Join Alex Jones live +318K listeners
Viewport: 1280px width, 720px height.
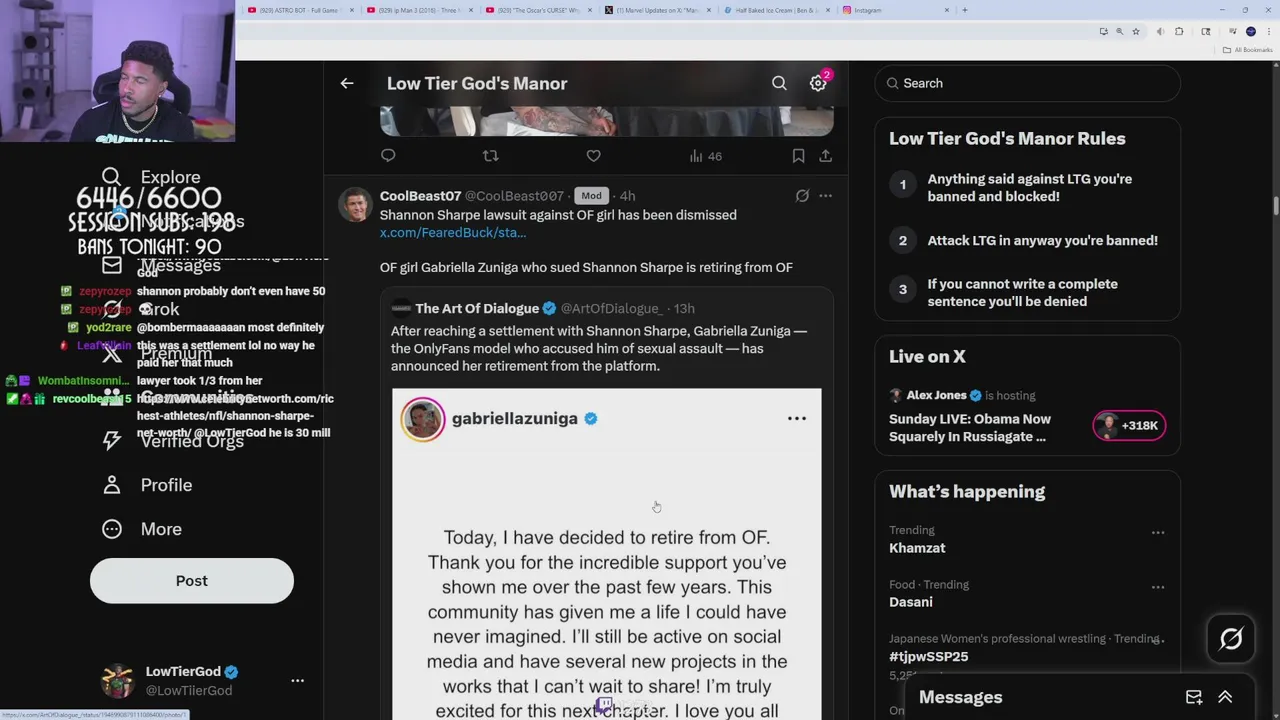coord(1129,426)
